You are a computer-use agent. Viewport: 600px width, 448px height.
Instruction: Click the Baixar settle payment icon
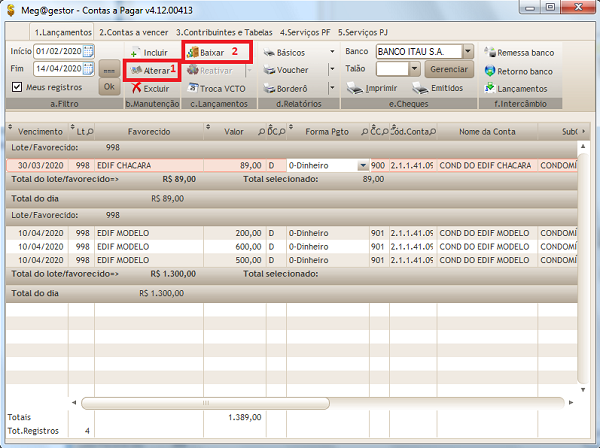(x=192, y=52)
